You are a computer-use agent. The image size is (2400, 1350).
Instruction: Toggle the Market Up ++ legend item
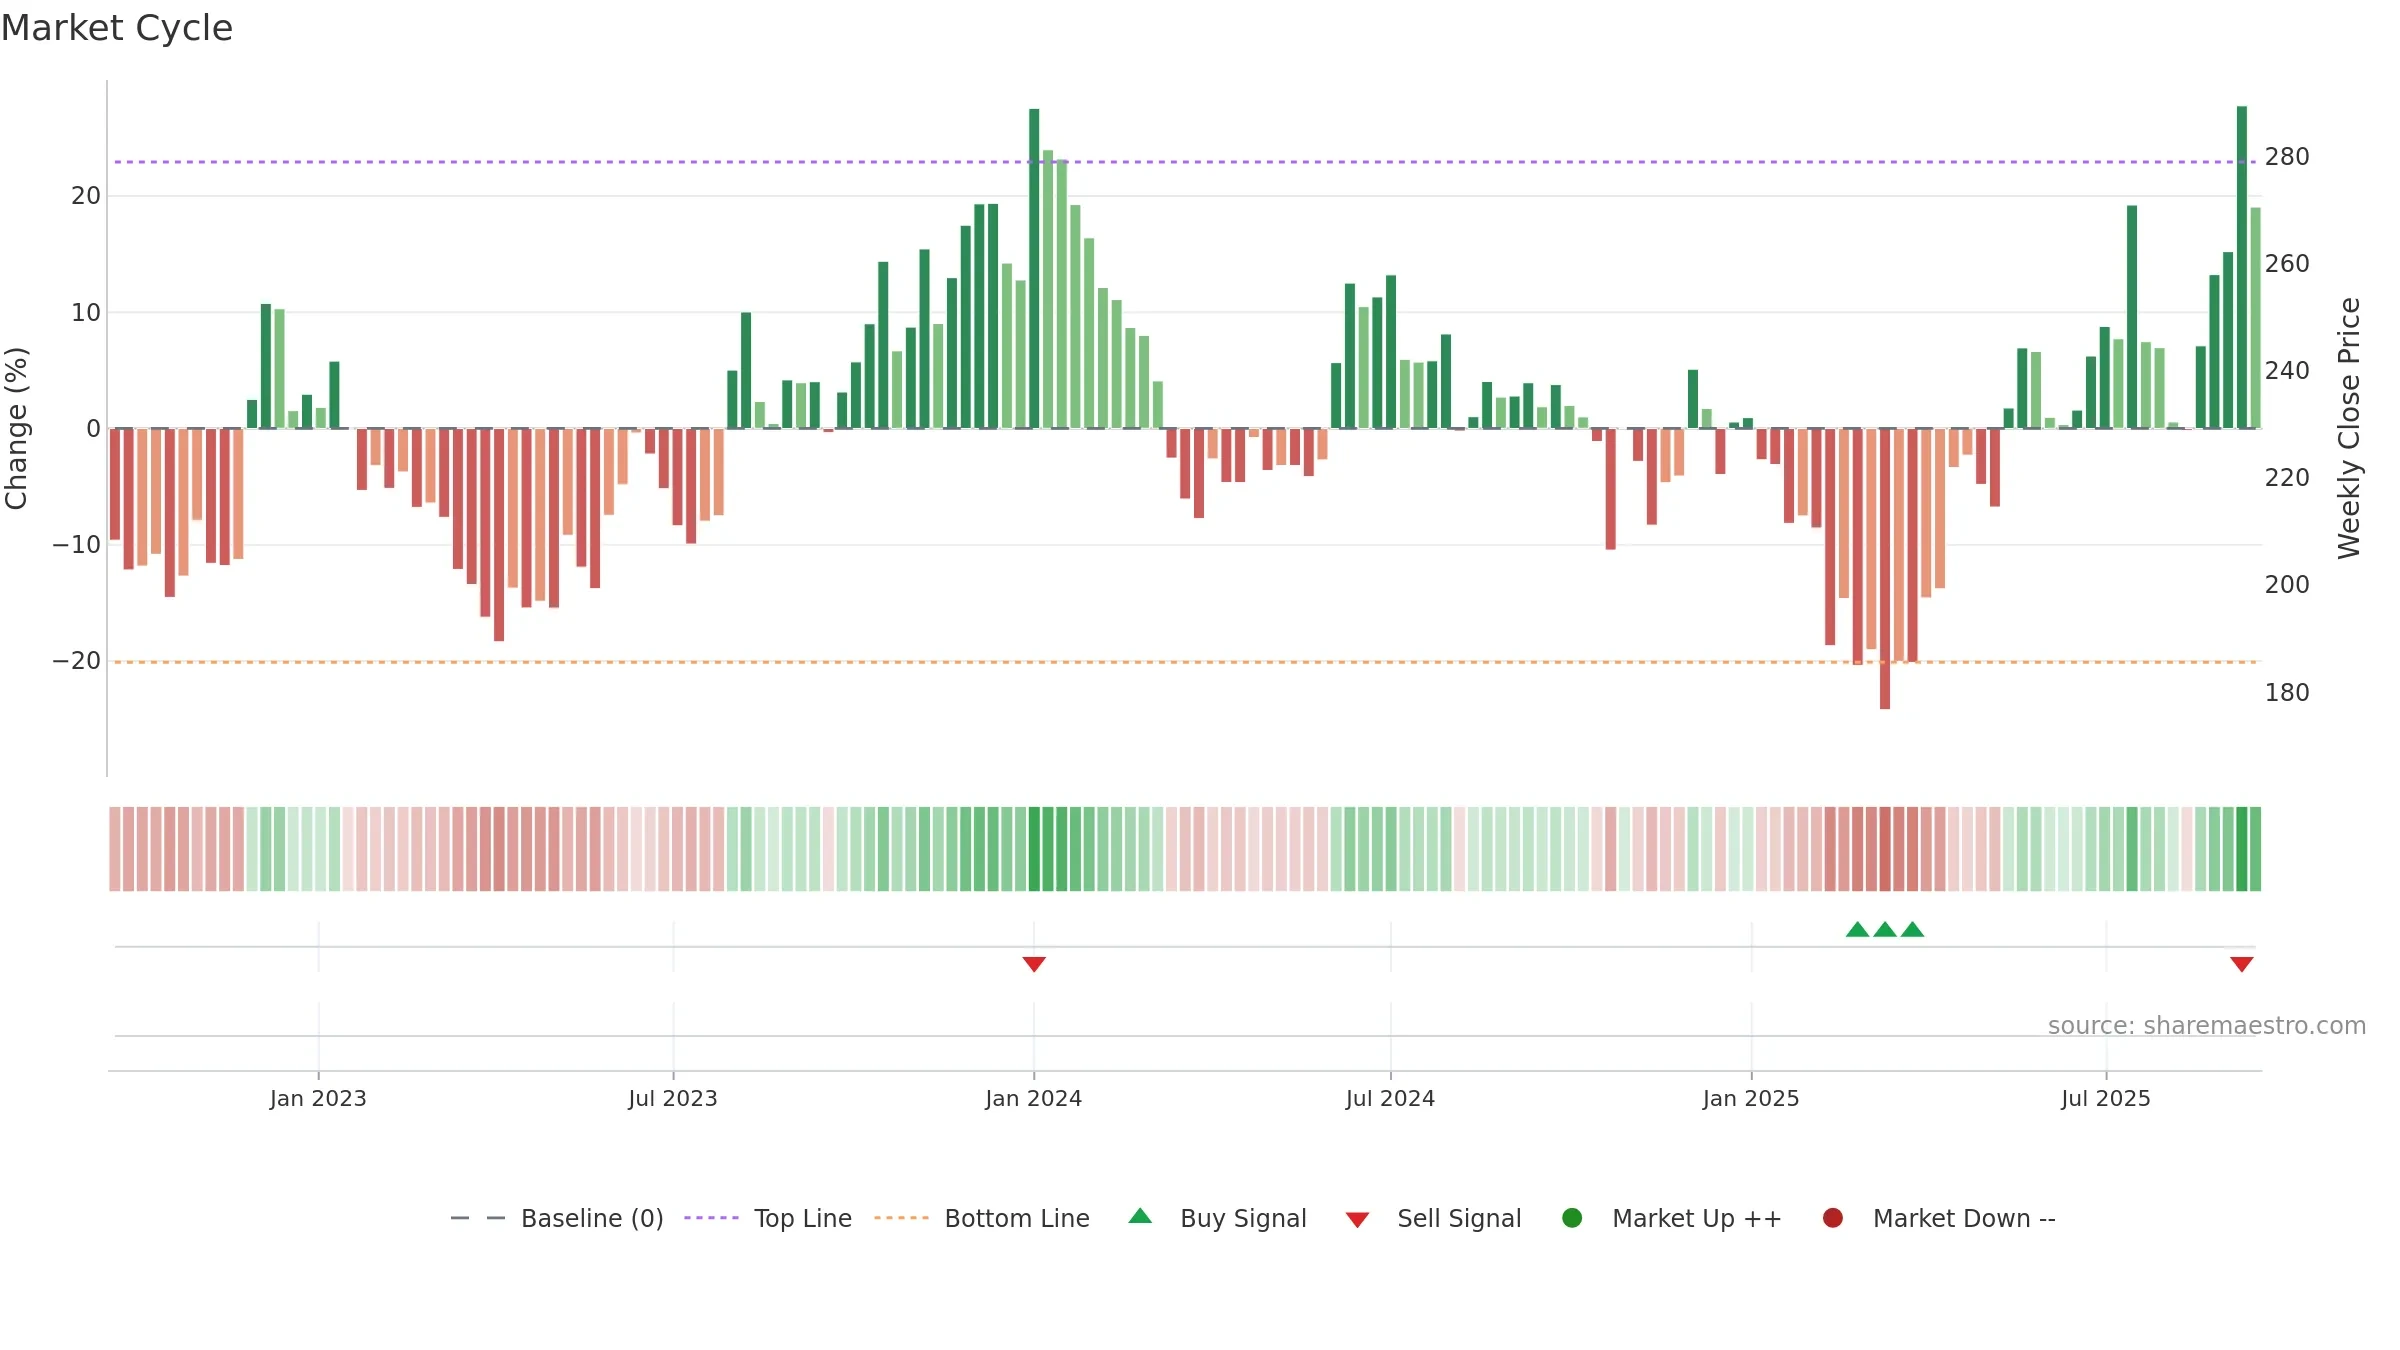1672,1218
